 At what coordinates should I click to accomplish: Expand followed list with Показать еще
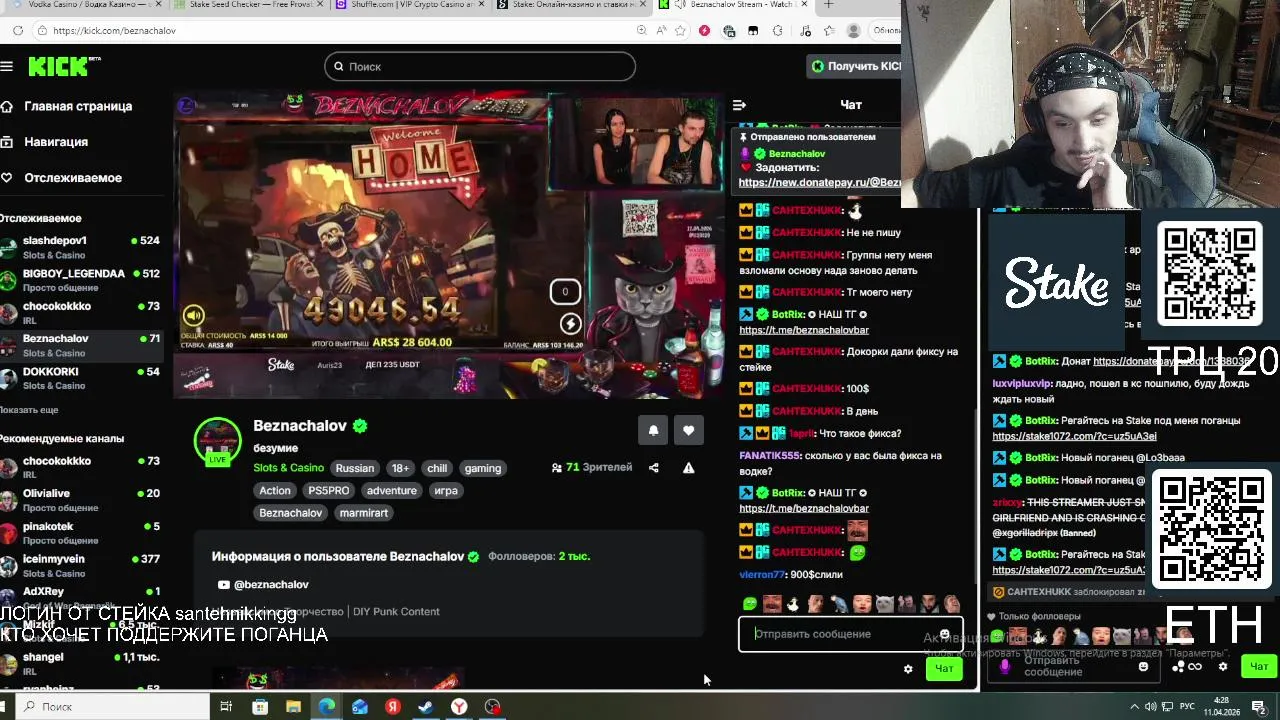[29, 410]
